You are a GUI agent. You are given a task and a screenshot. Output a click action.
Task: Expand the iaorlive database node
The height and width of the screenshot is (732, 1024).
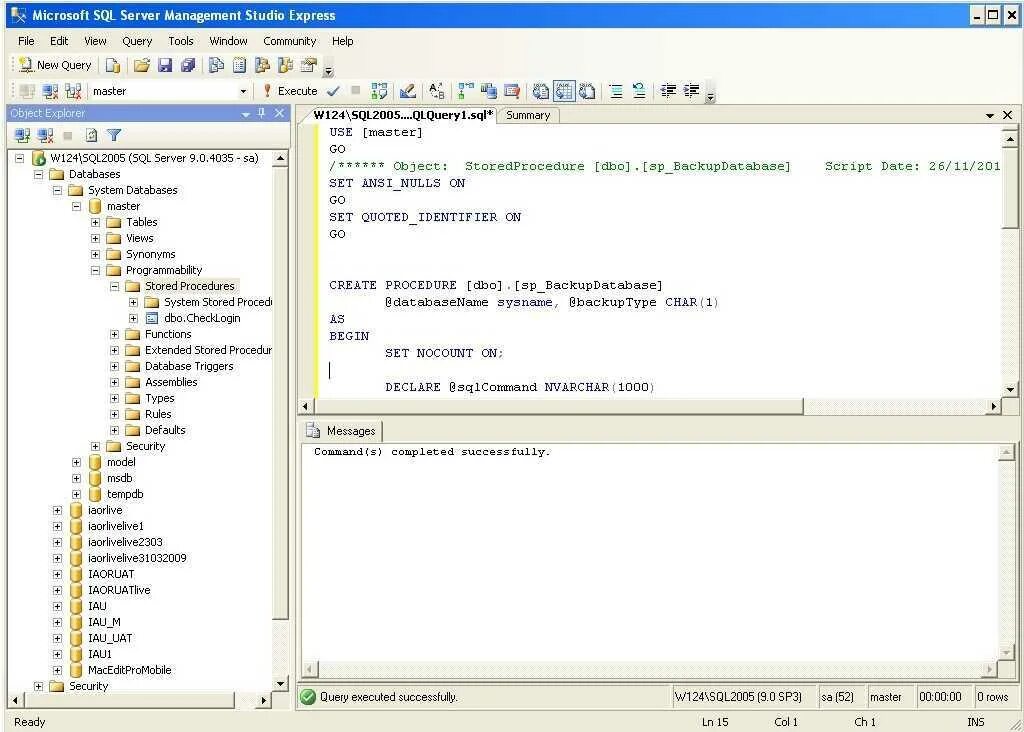coord(57,511)
